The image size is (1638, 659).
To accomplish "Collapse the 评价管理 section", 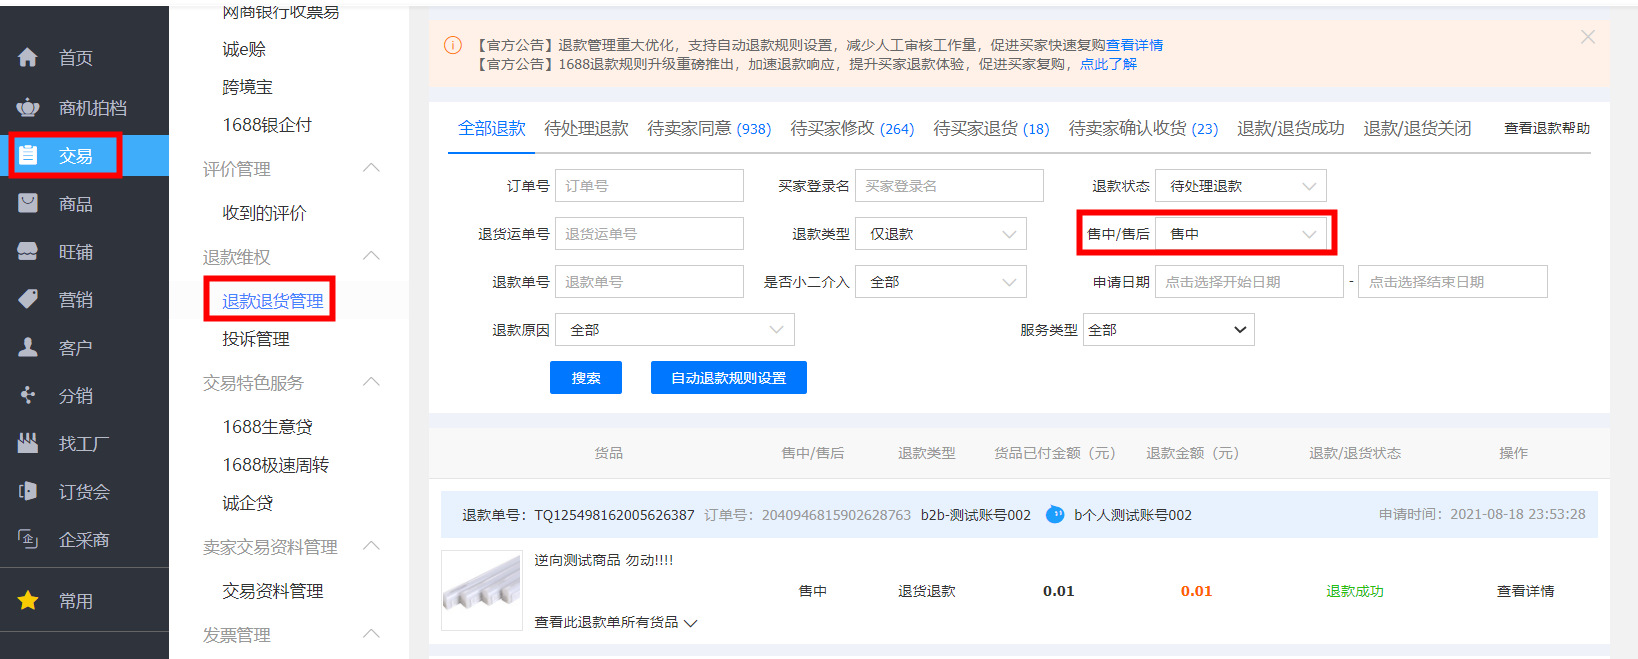I will (371, 168).
